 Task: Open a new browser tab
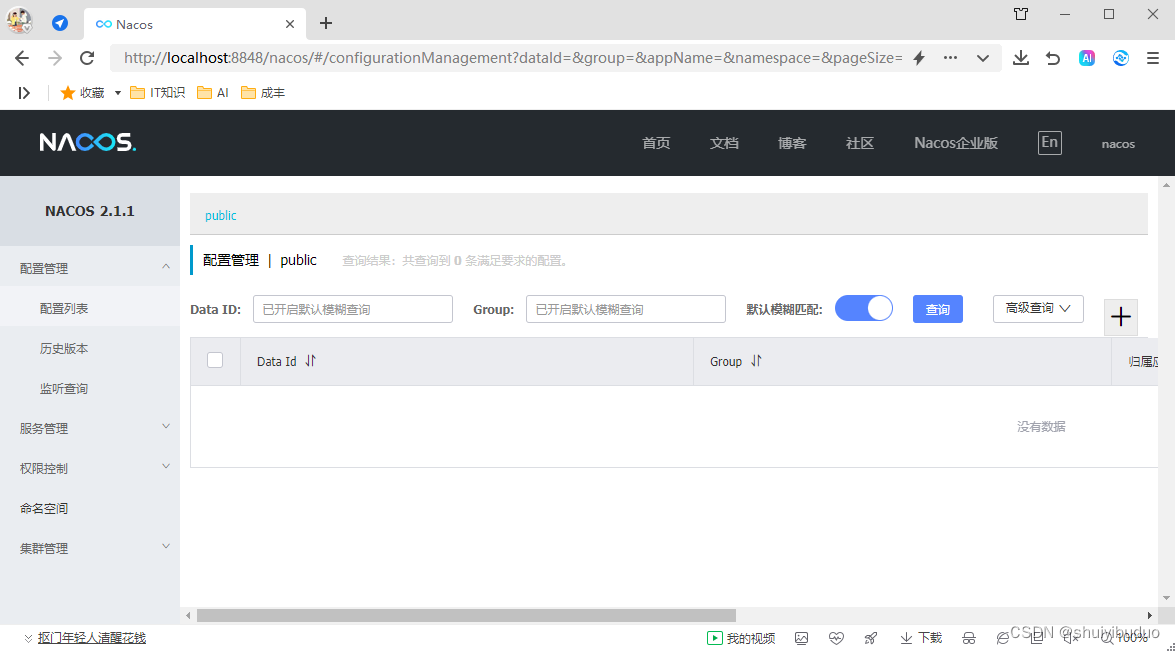[325, 23]
